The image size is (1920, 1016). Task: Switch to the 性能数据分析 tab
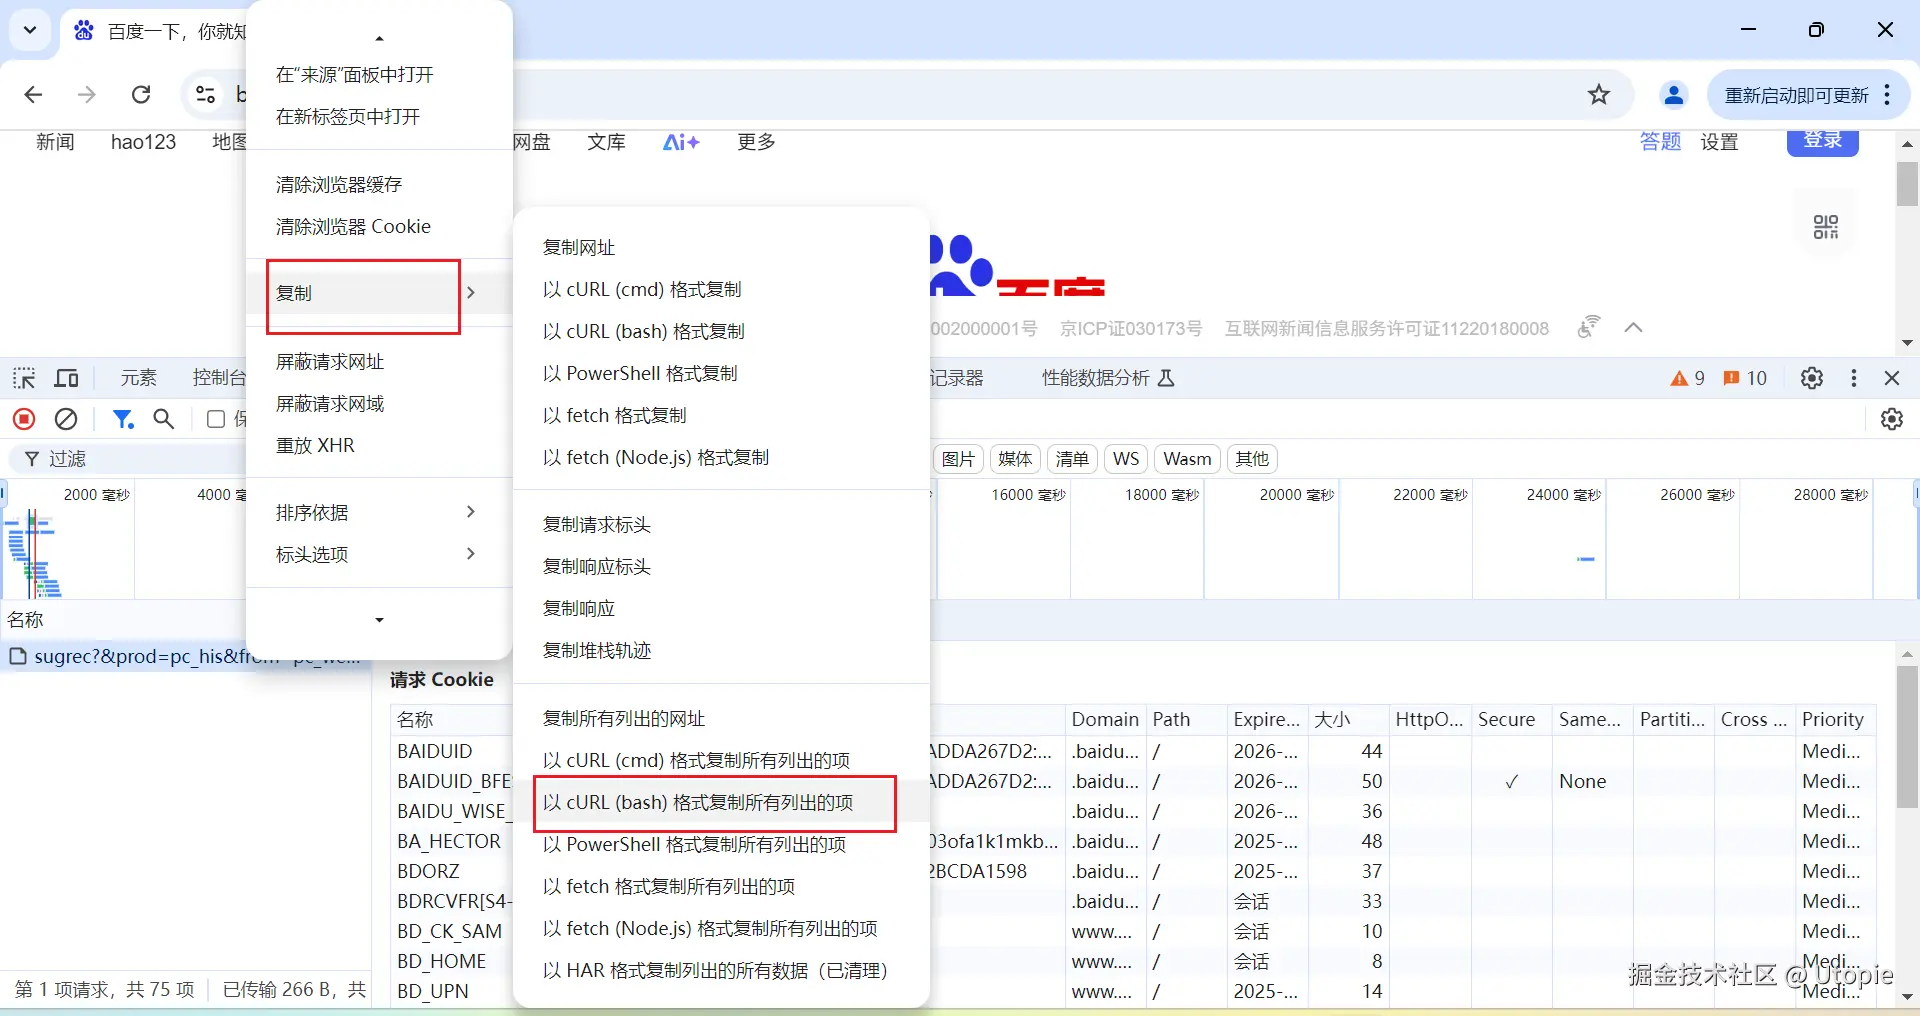pos(1108,378)
